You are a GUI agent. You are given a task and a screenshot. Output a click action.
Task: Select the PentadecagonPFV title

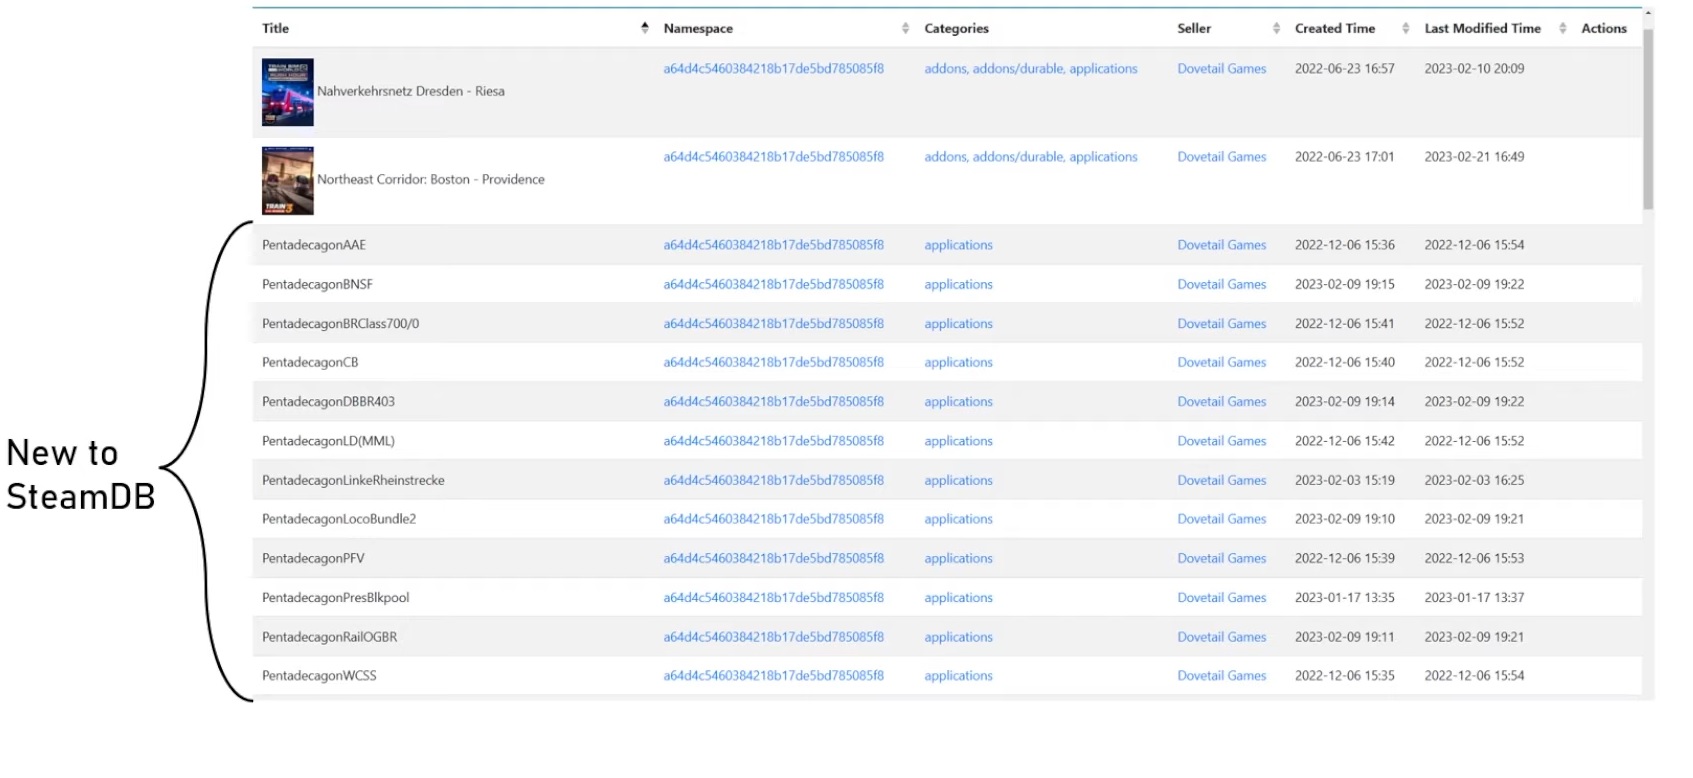click(x=313, y=558)
